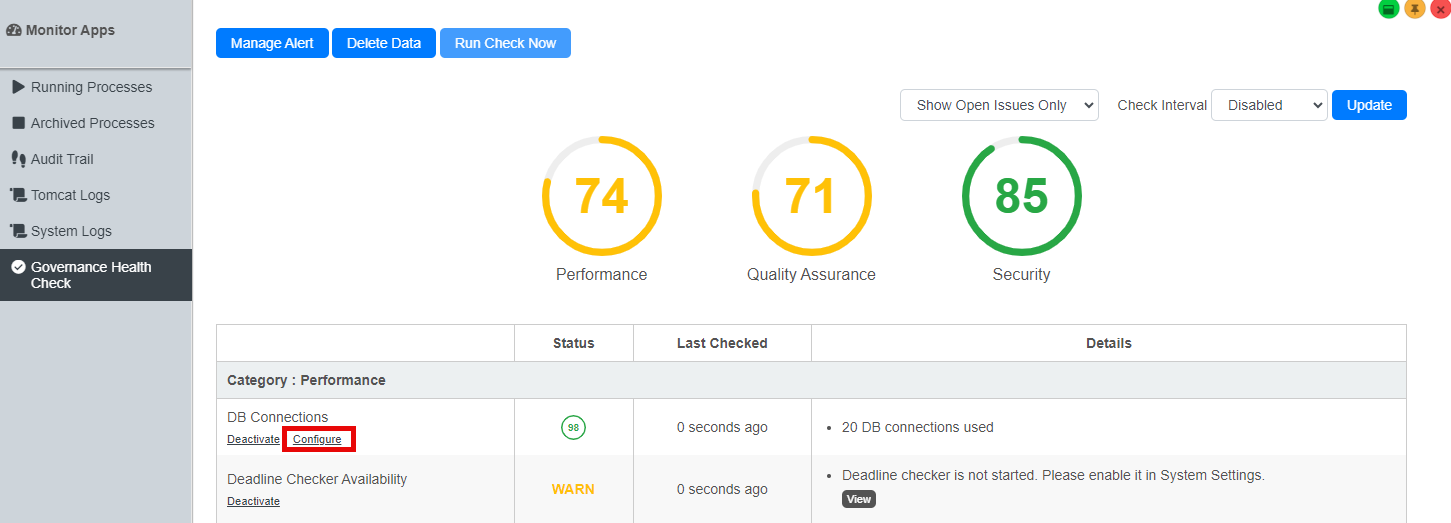Click '20 DB connections used' detail text
1451x523 pixels.
[x=918, y=427]
